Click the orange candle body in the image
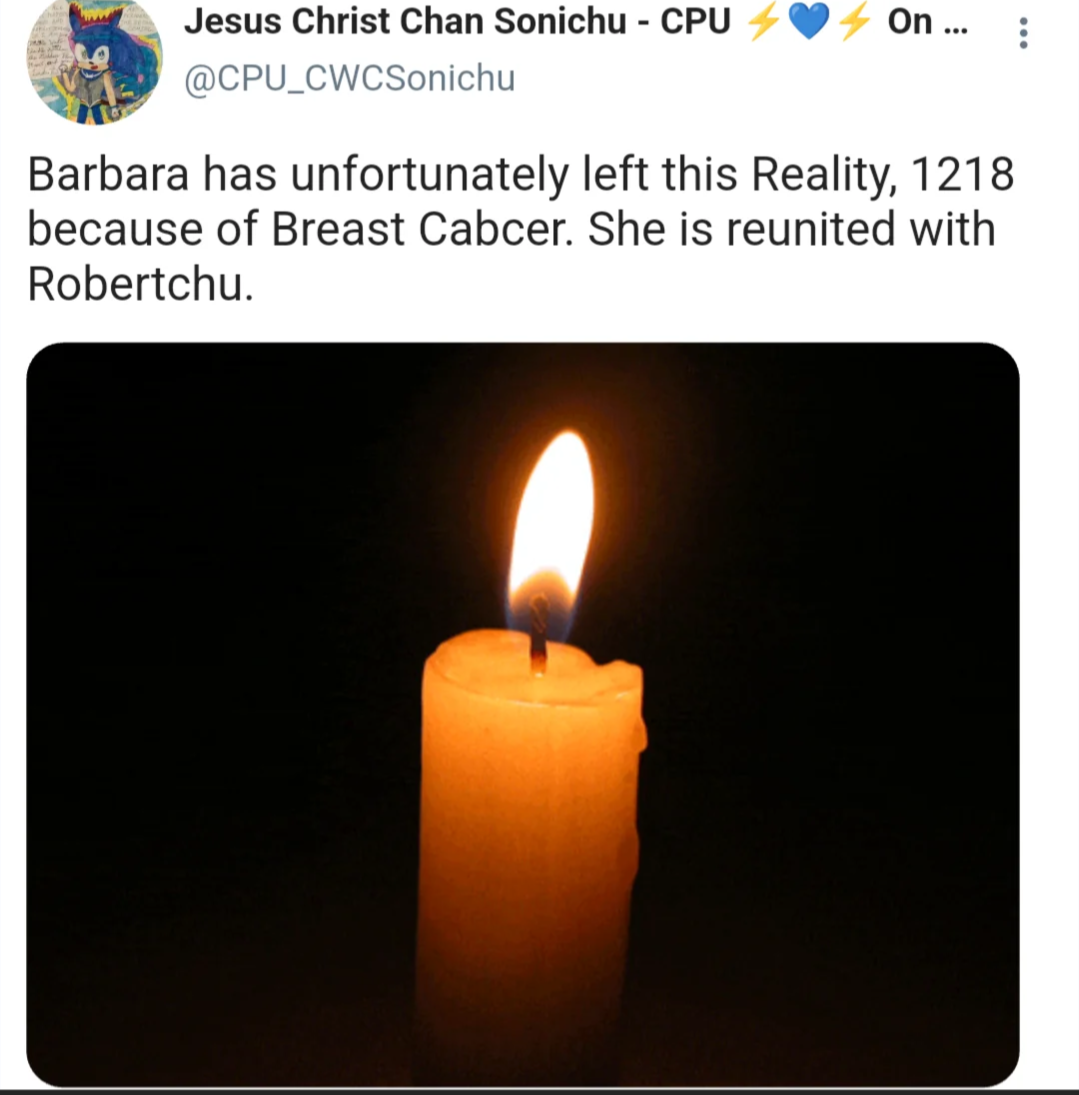 [x=531, y=838]
